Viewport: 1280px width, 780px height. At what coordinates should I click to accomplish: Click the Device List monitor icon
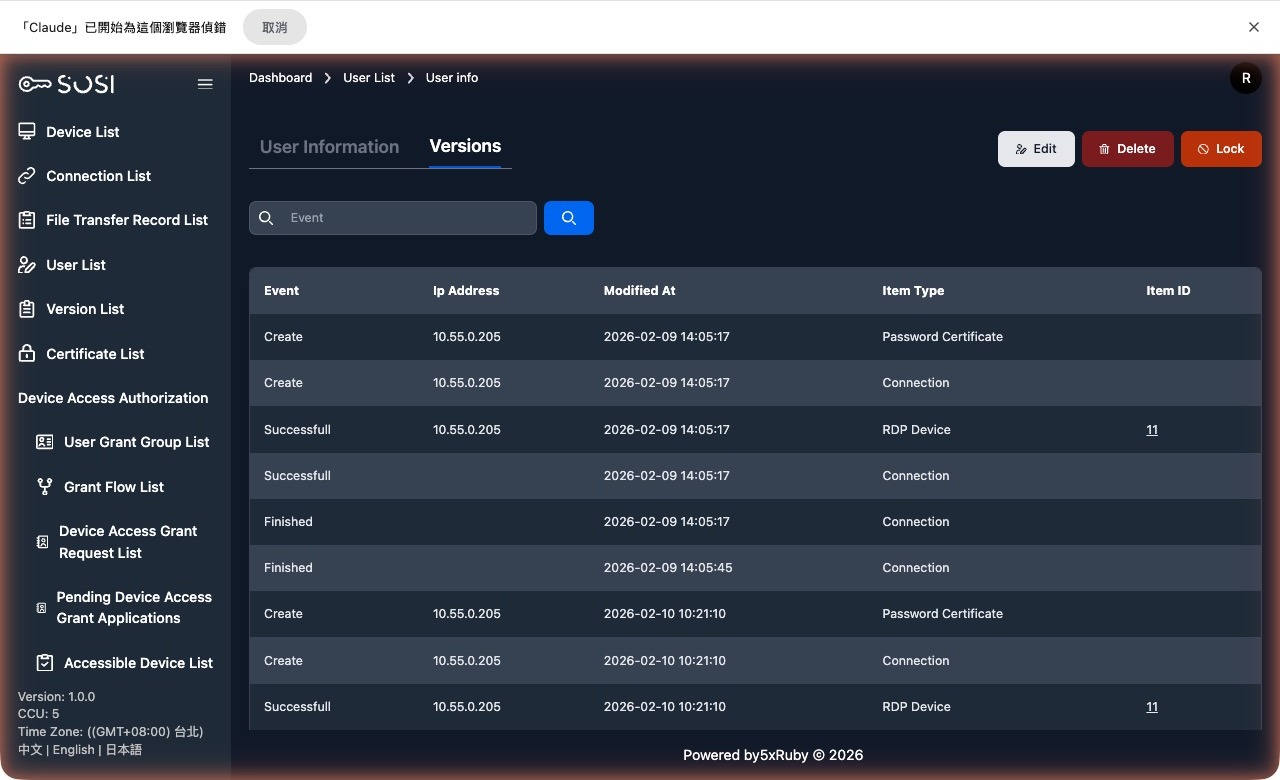point(26,131)
